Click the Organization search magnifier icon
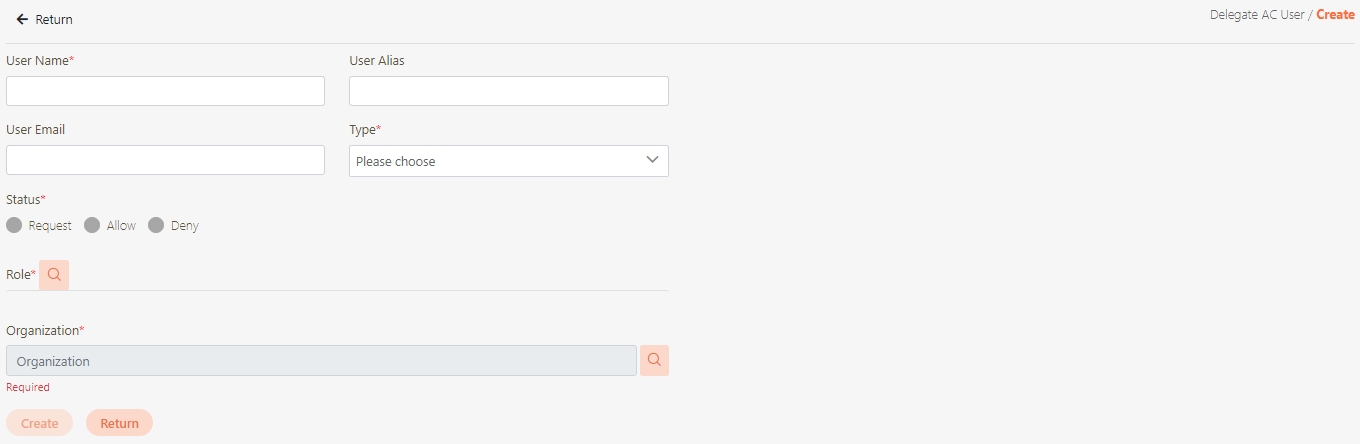Viewport: 1360px width, 444px height. tap(654, 360)
